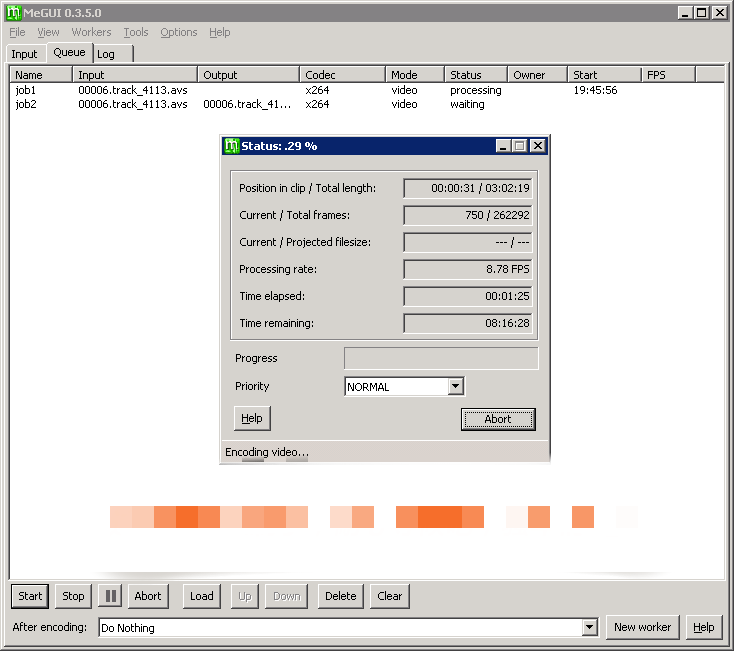Abort encoding in the Status dialog
734x651 pixels.
click(x=497, y=419)
